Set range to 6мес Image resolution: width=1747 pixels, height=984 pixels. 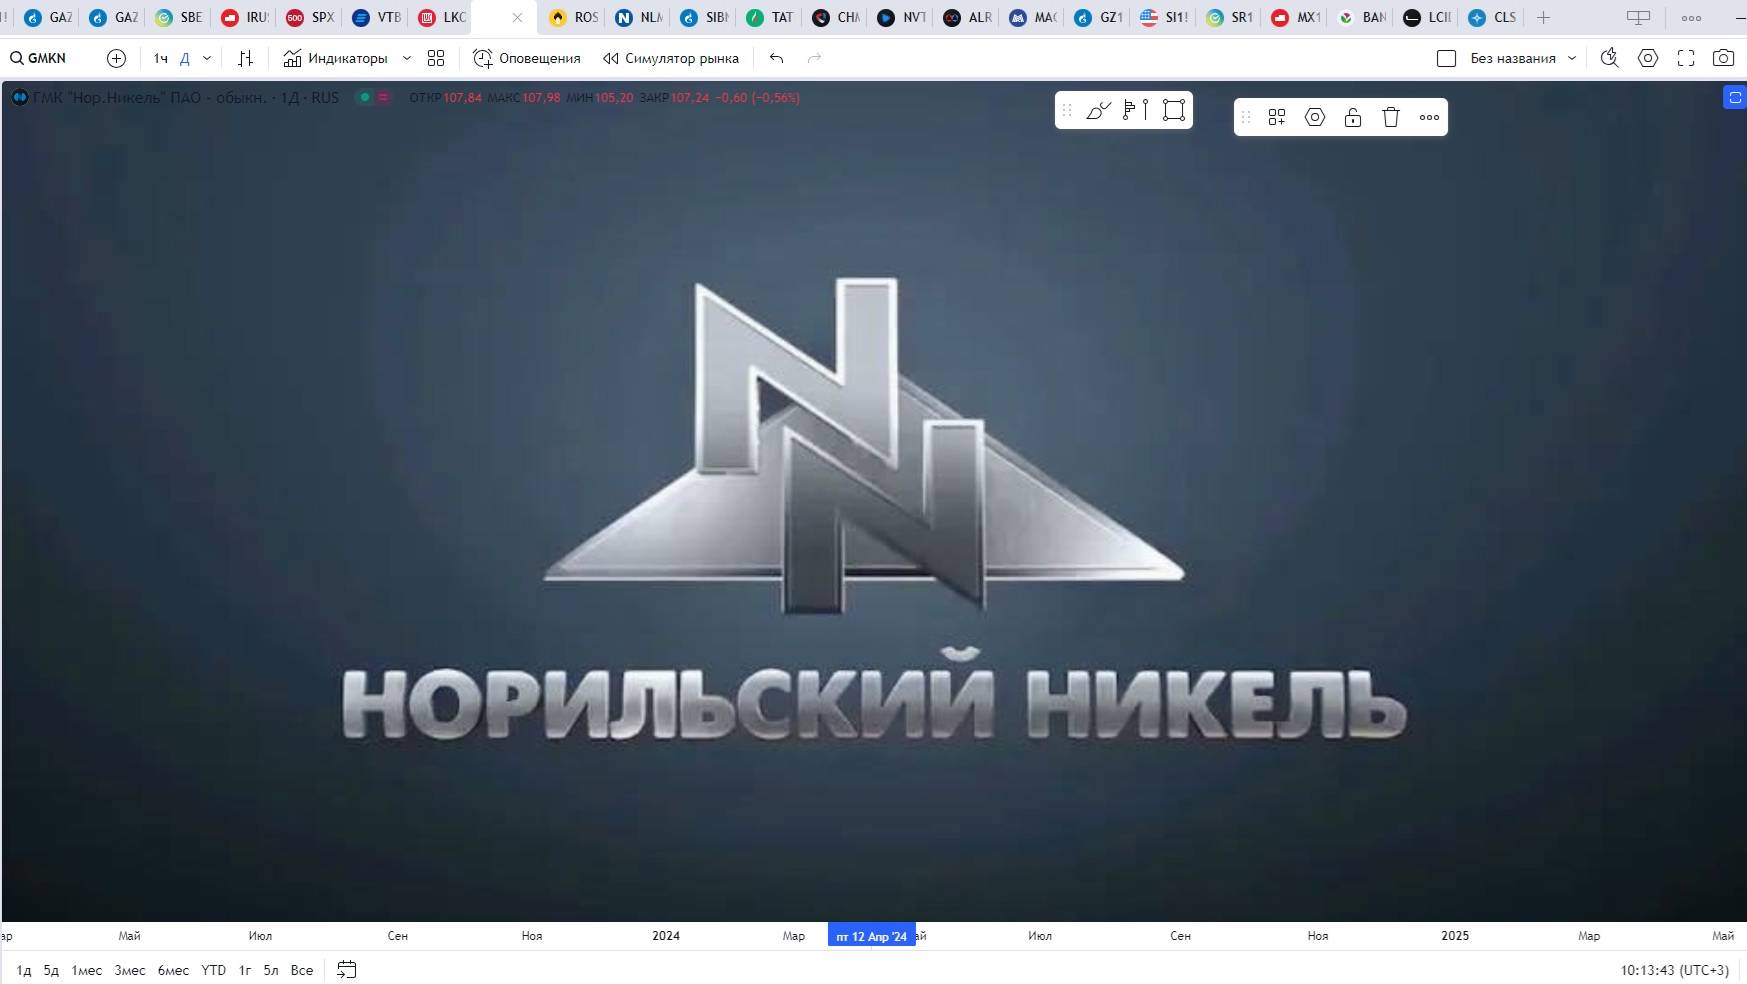click(173, 970)
